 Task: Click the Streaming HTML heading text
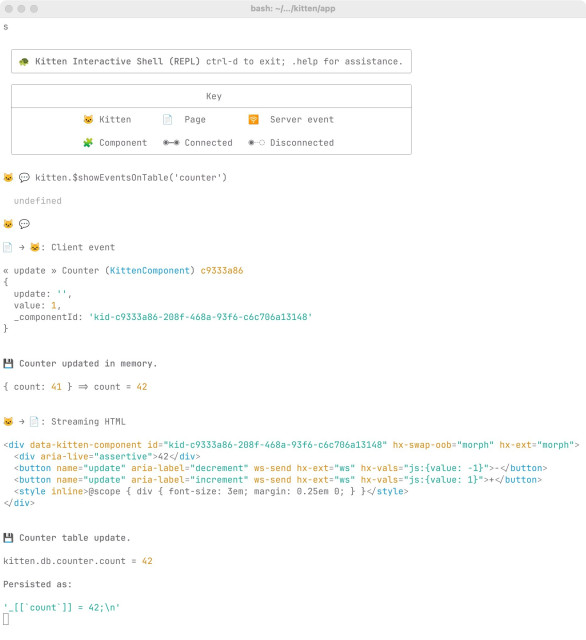(x=88, y=422)
